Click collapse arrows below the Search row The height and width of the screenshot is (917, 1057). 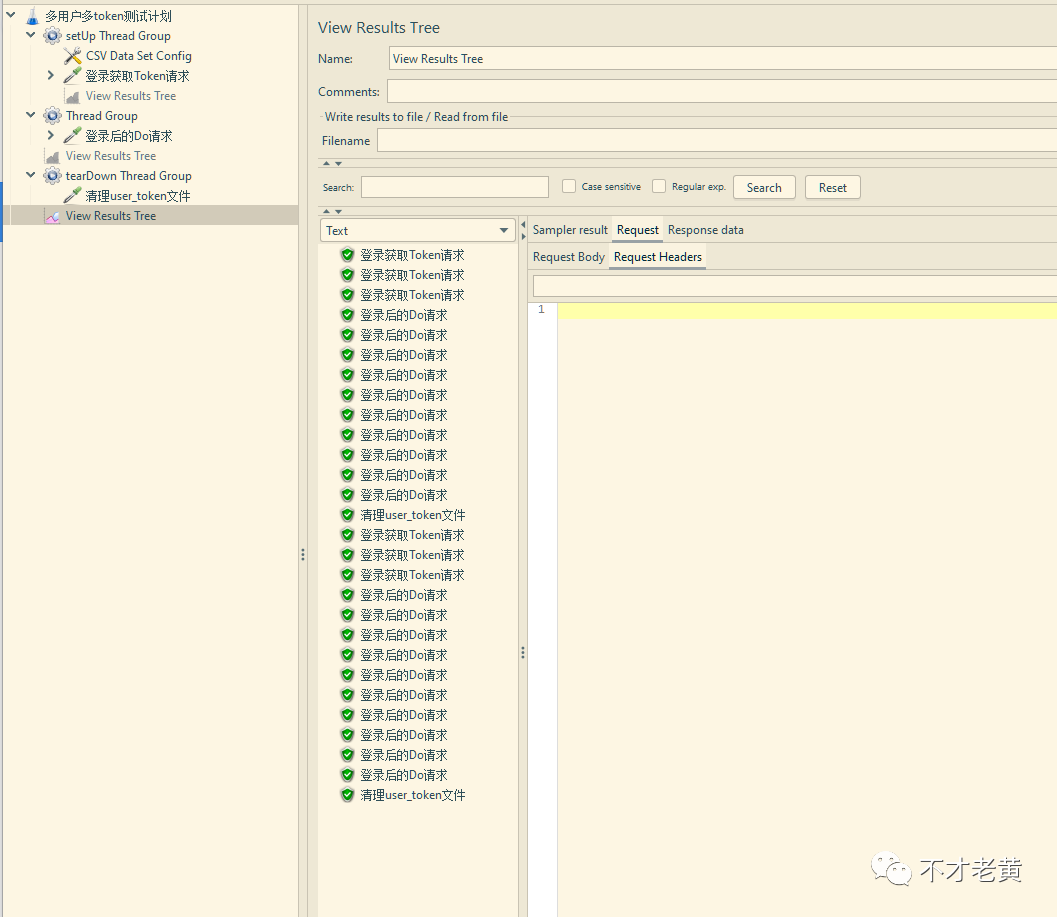coord(332,211)
